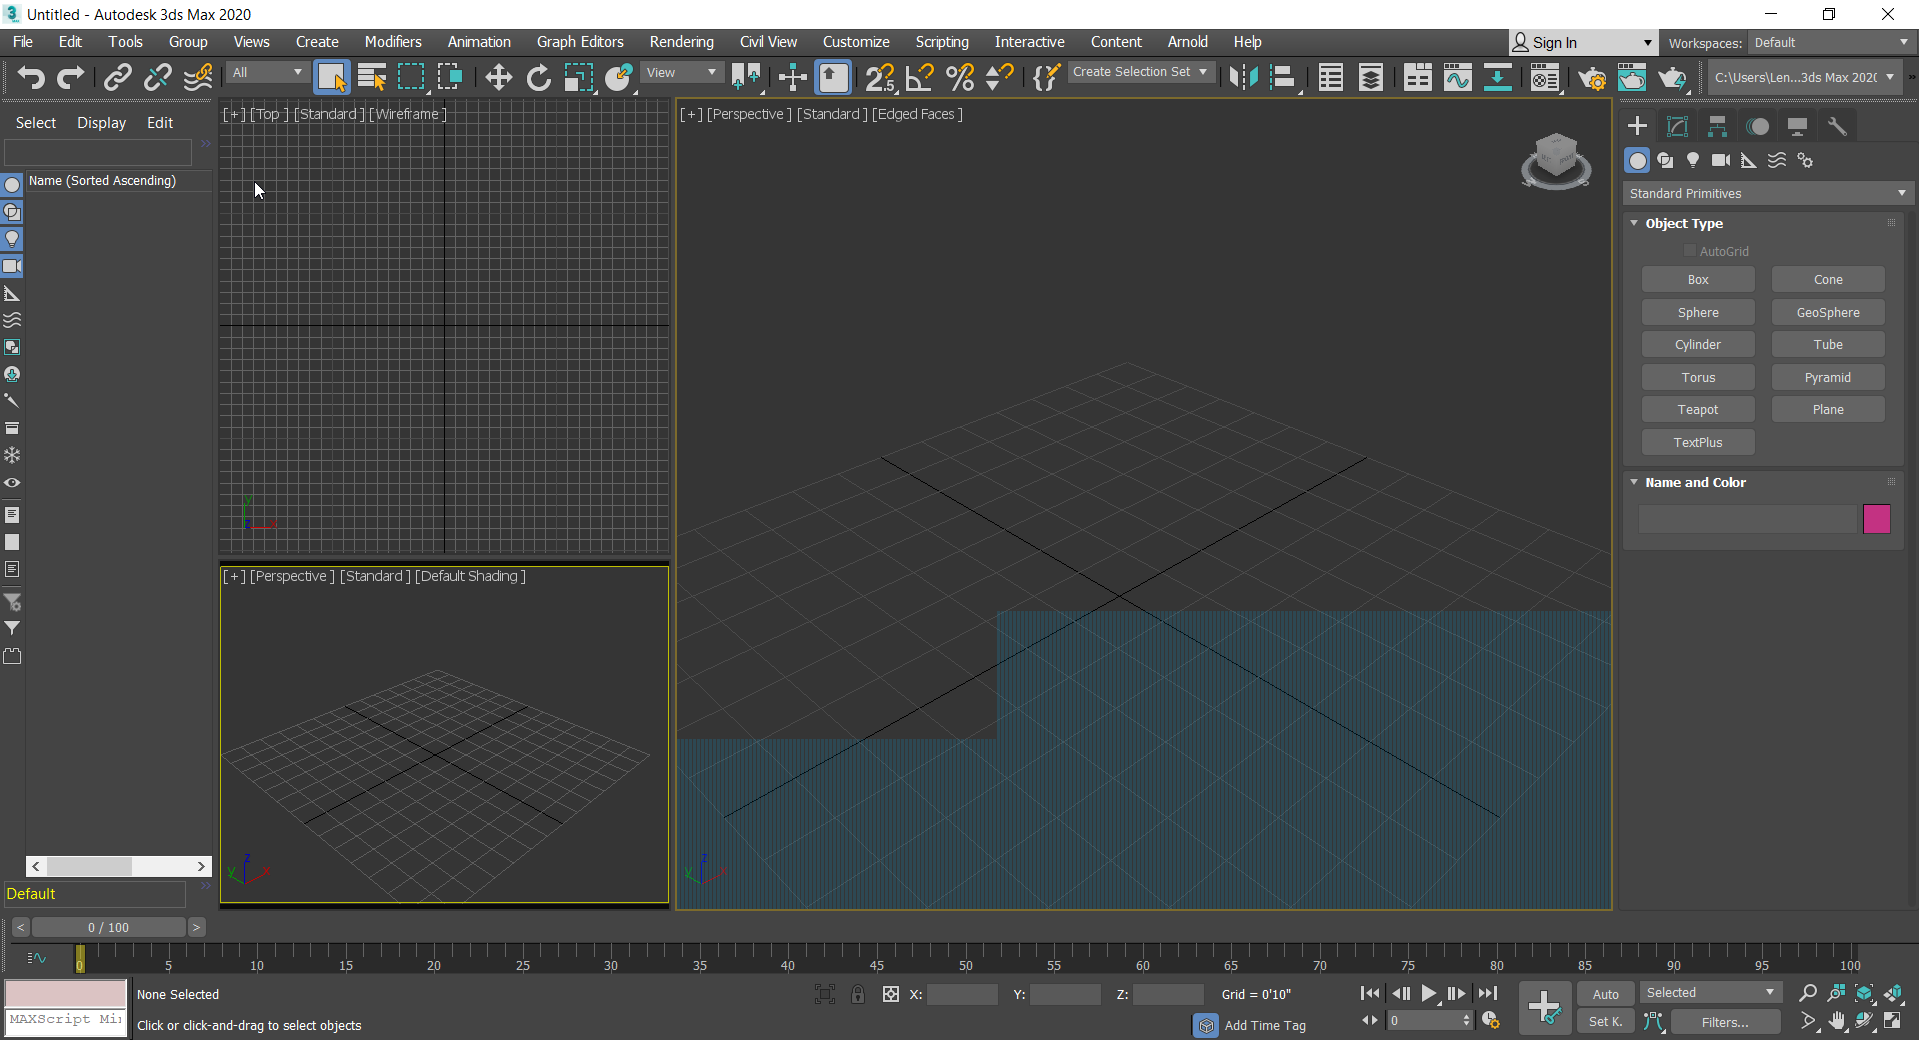Activate the Select and Rotate tool

tap(538, 77)
